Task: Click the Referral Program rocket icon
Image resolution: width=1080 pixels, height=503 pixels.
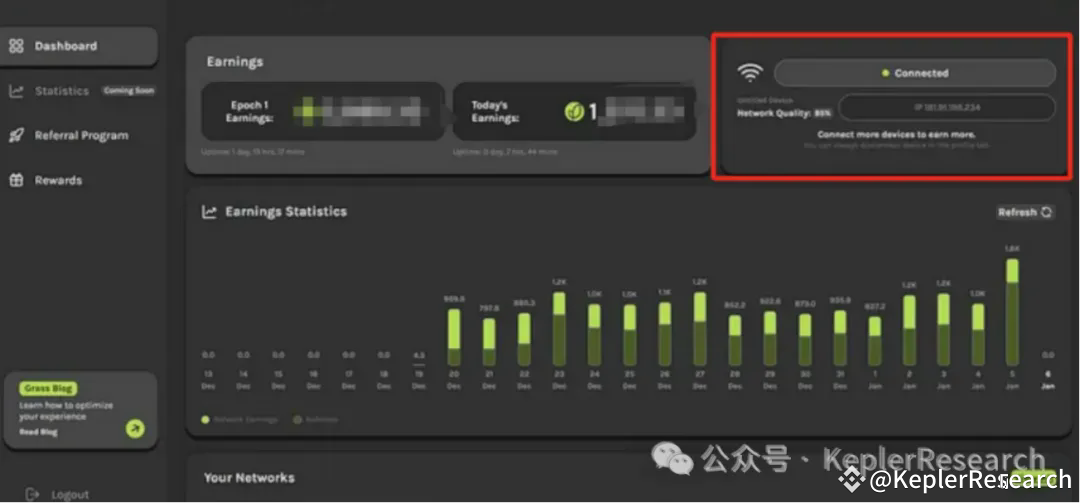Action: point(16,136)
